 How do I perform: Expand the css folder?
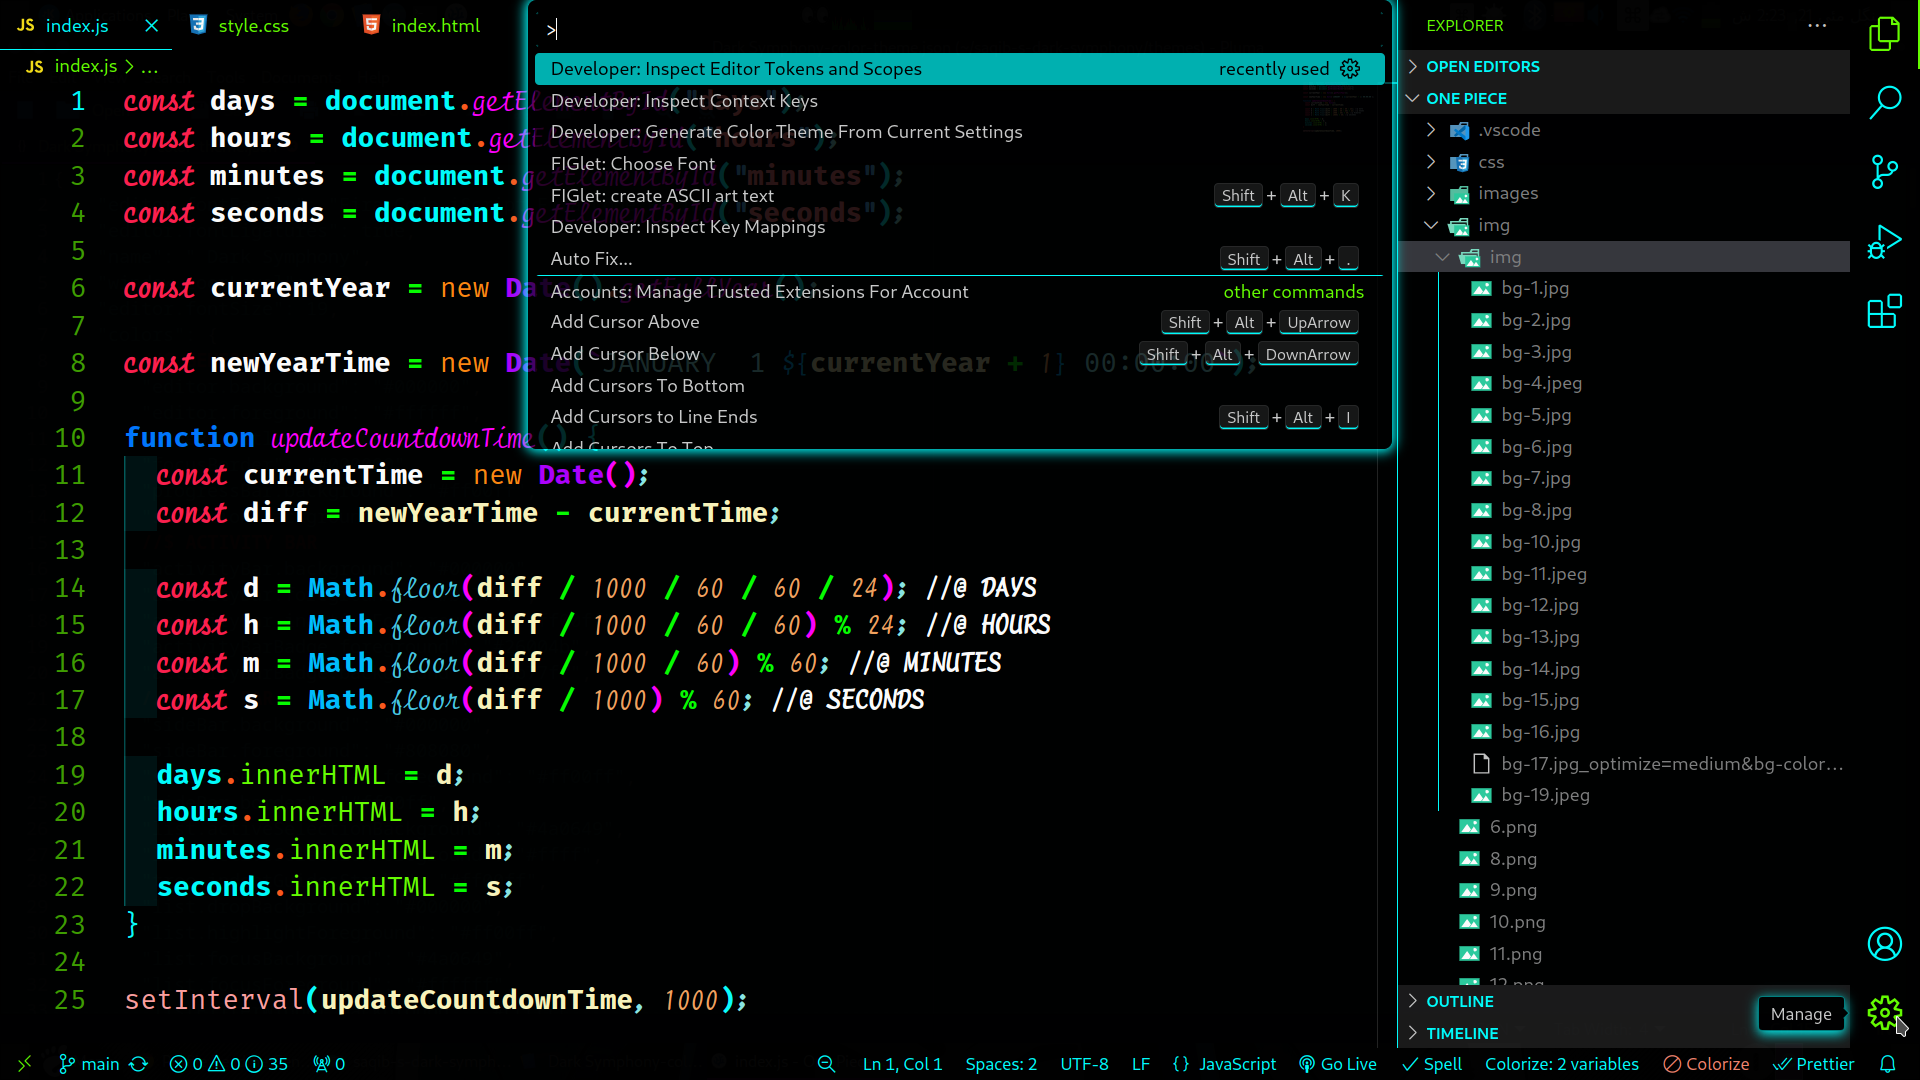click(1490, 162)
